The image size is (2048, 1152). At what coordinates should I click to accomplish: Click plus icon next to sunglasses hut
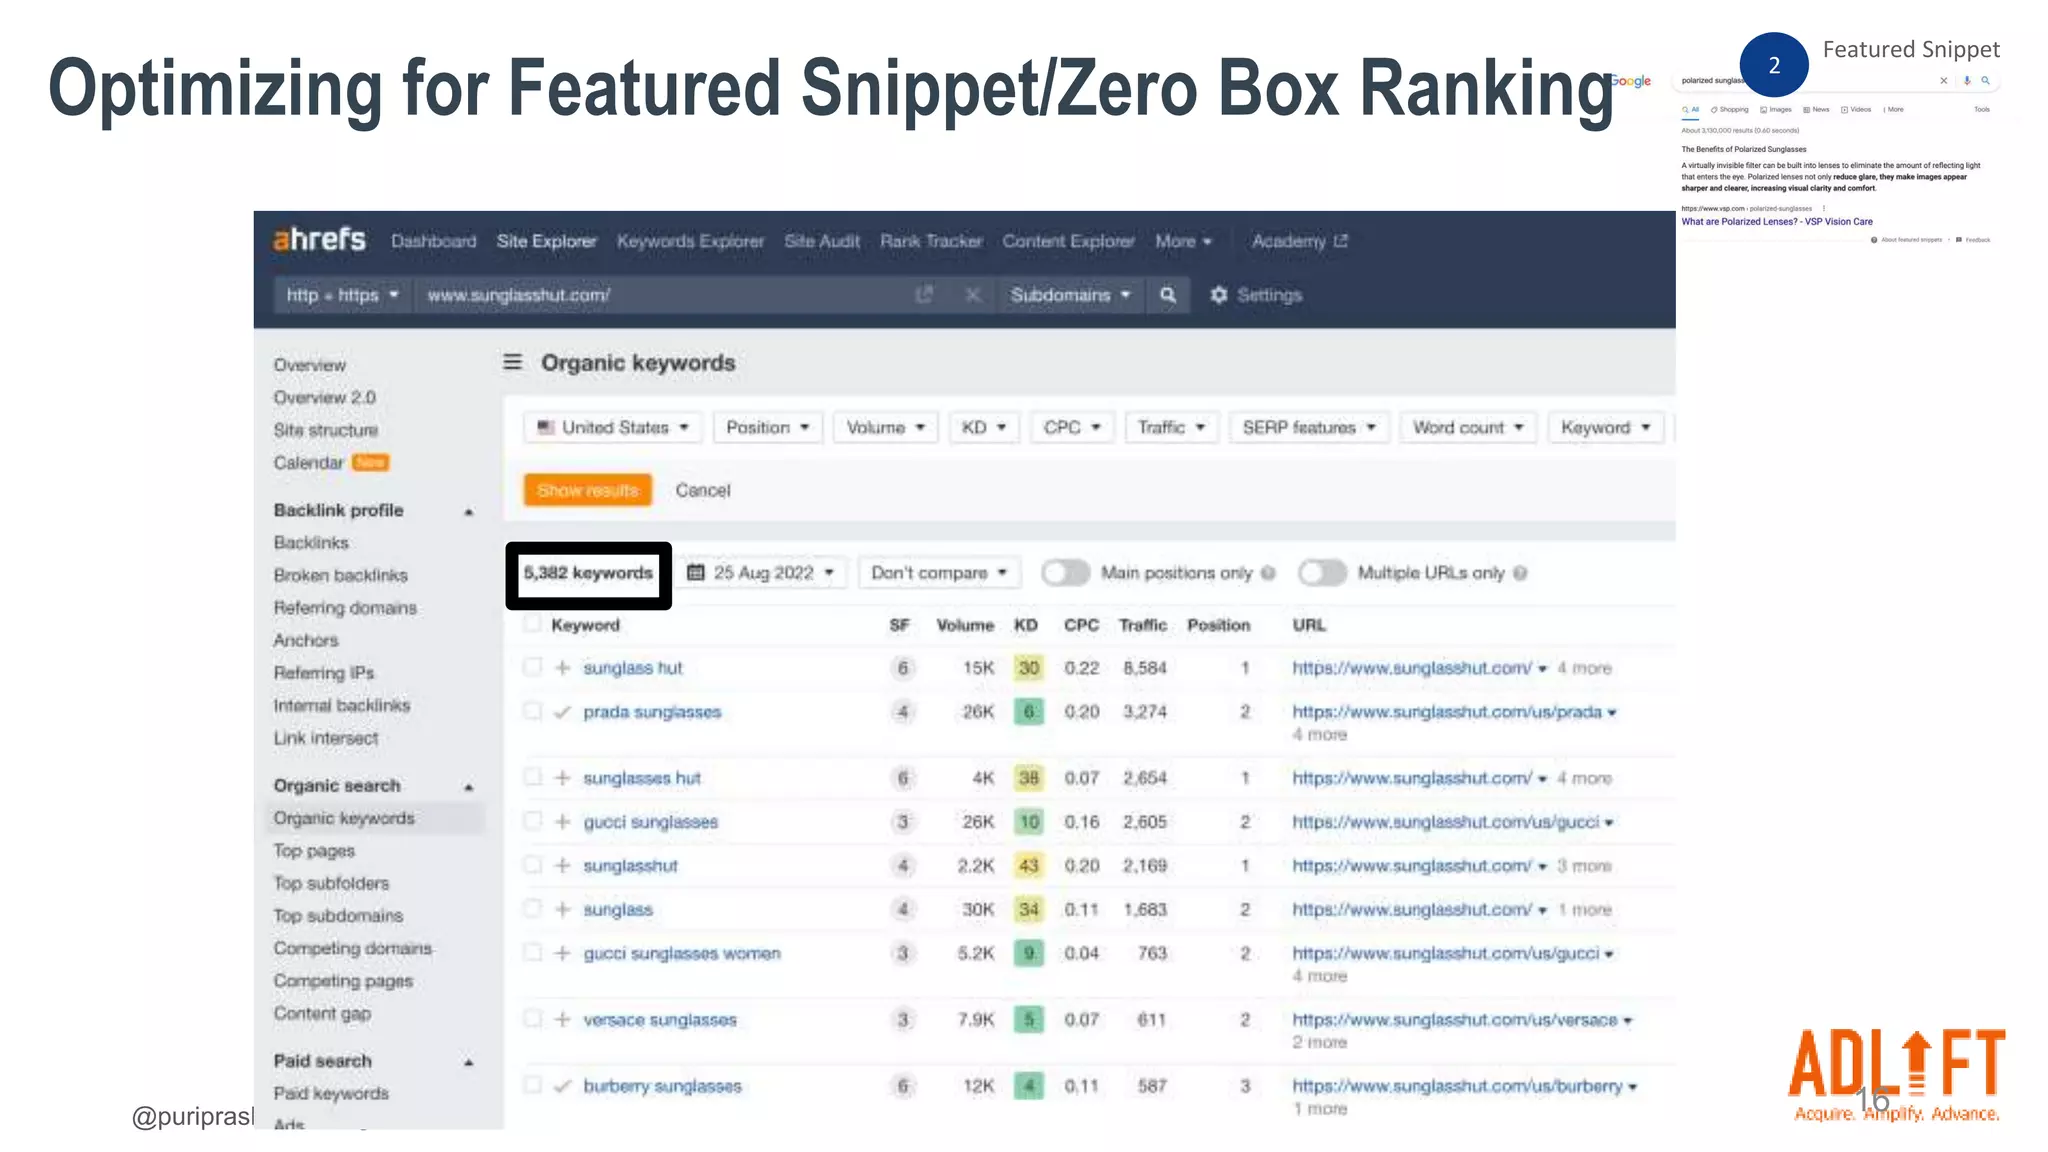click(562, 777)
